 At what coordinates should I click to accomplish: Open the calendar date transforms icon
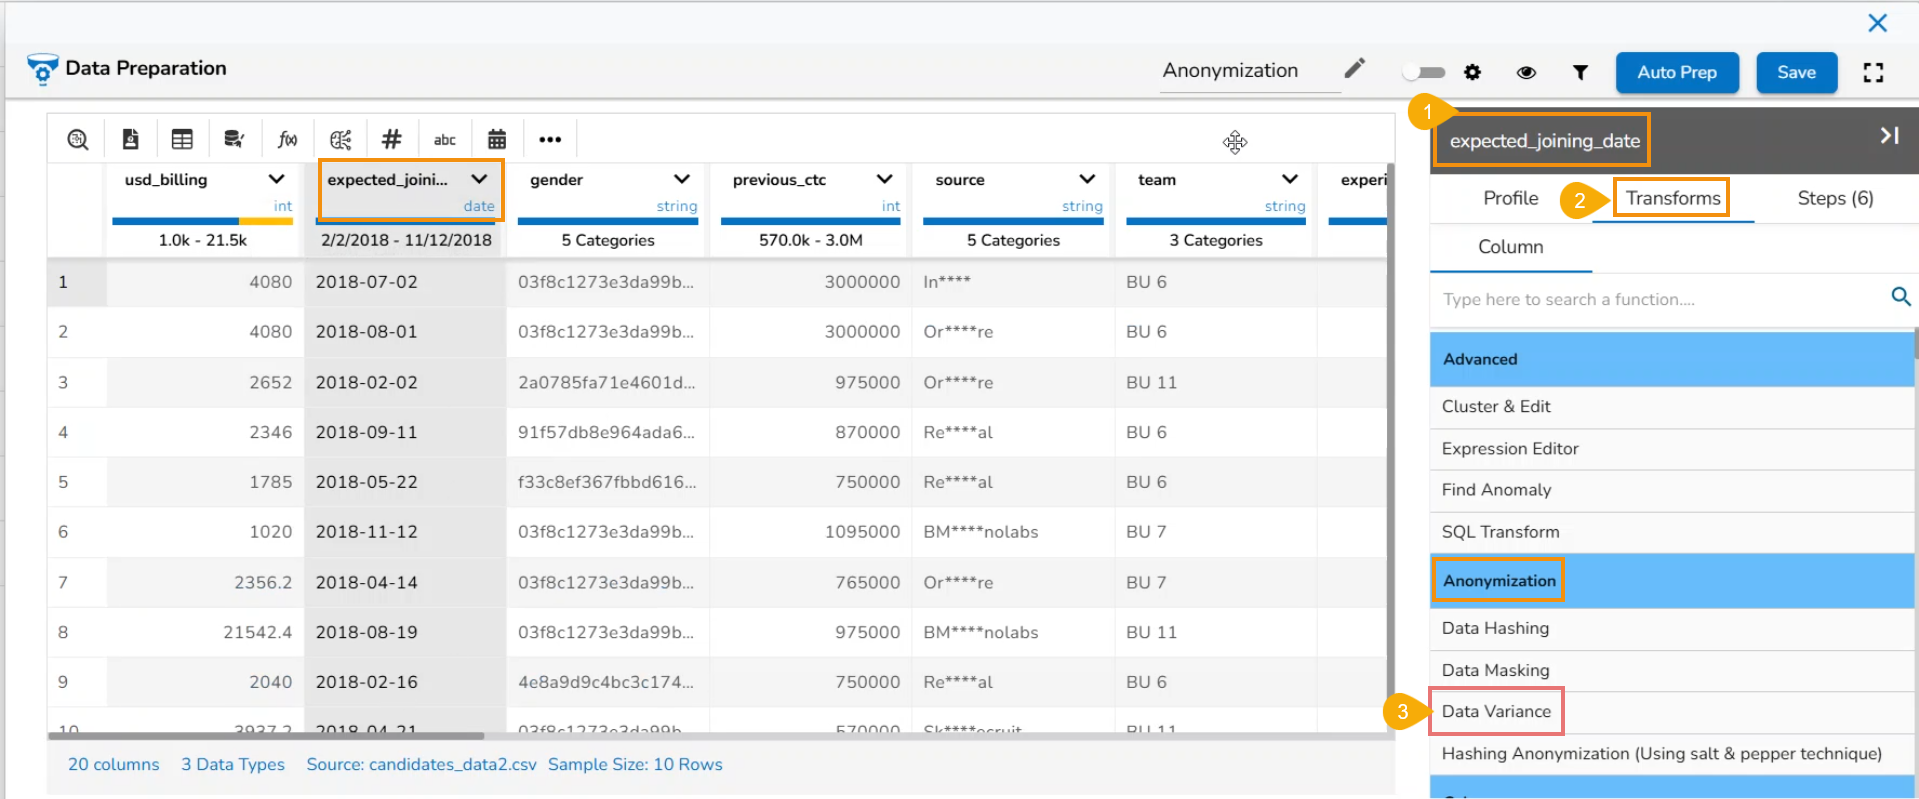coord(497,139)
